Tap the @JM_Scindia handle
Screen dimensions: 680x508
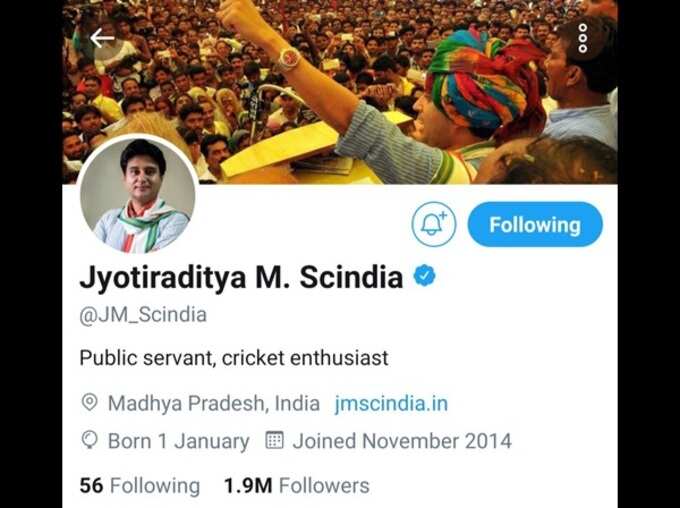[143, 315]
